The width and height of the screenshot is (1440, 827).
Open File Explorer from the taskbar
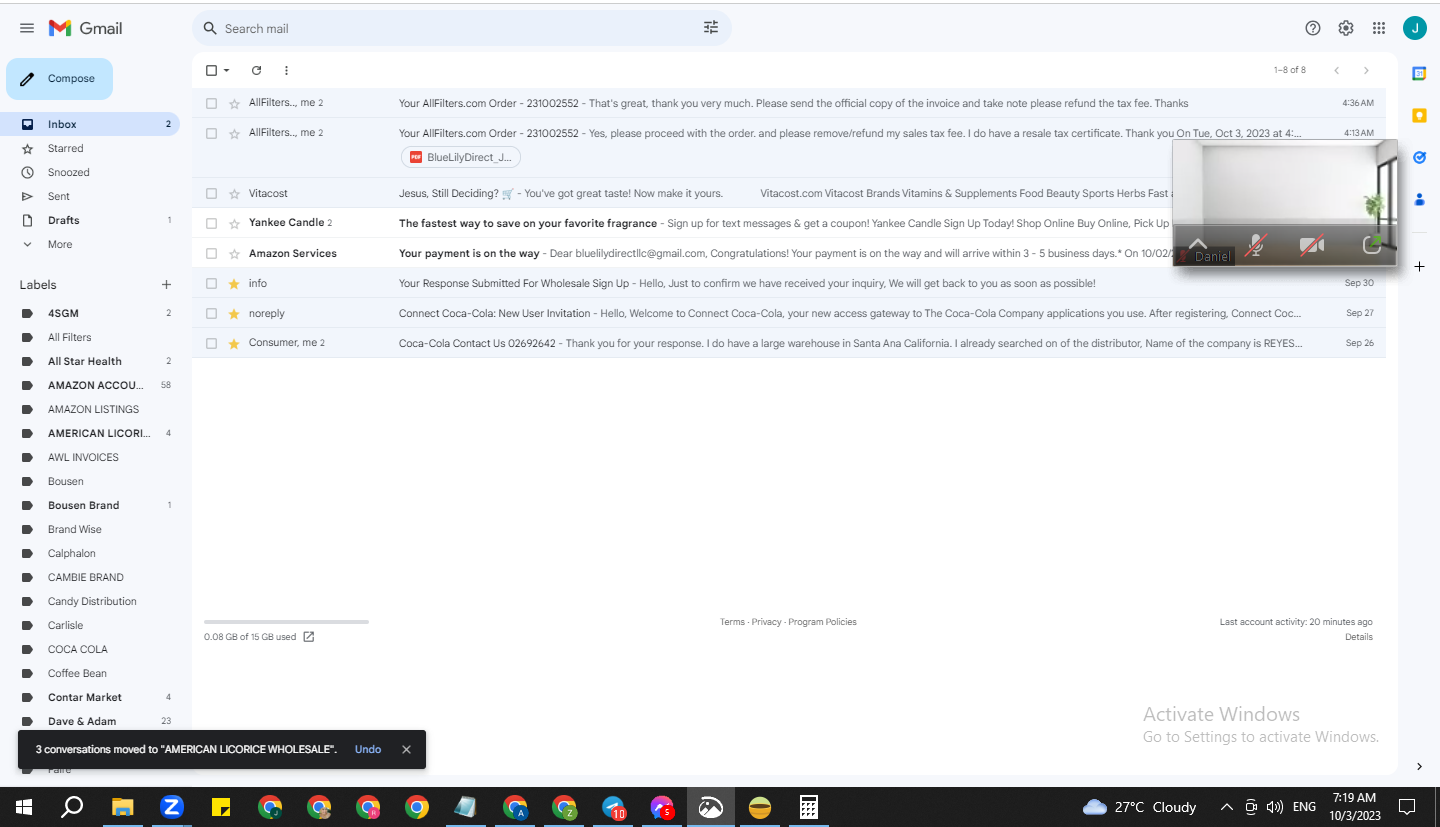click(x=122, y=807)
